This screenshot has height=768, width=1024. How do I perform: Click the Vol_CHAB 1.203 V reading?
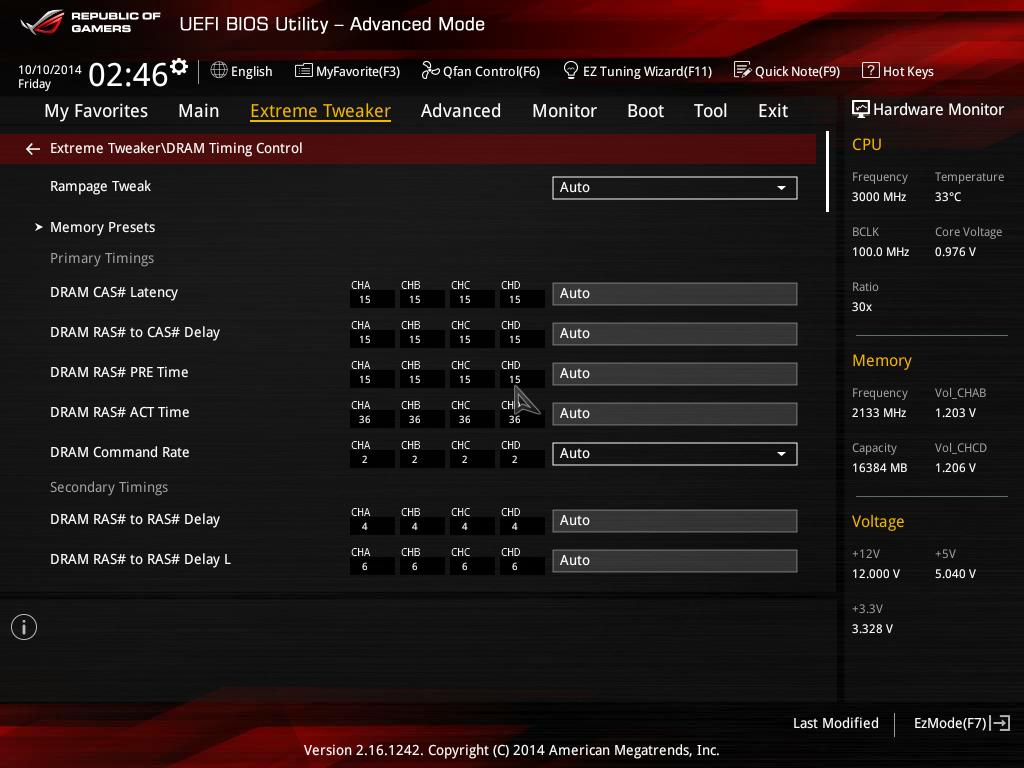(955, 413)
